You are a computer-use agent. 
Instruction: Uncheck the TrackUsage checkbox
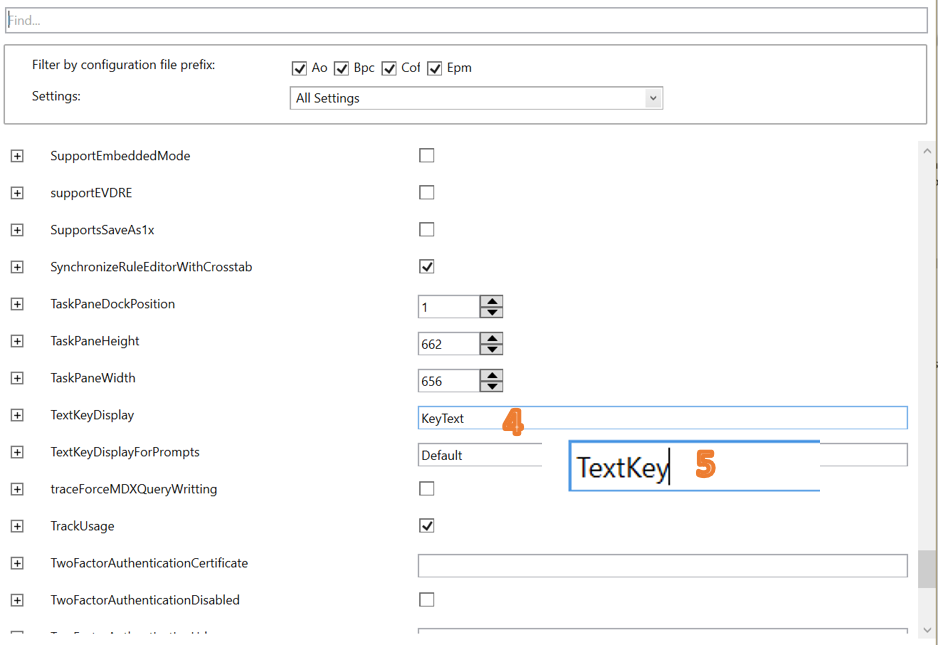point(427,526)
